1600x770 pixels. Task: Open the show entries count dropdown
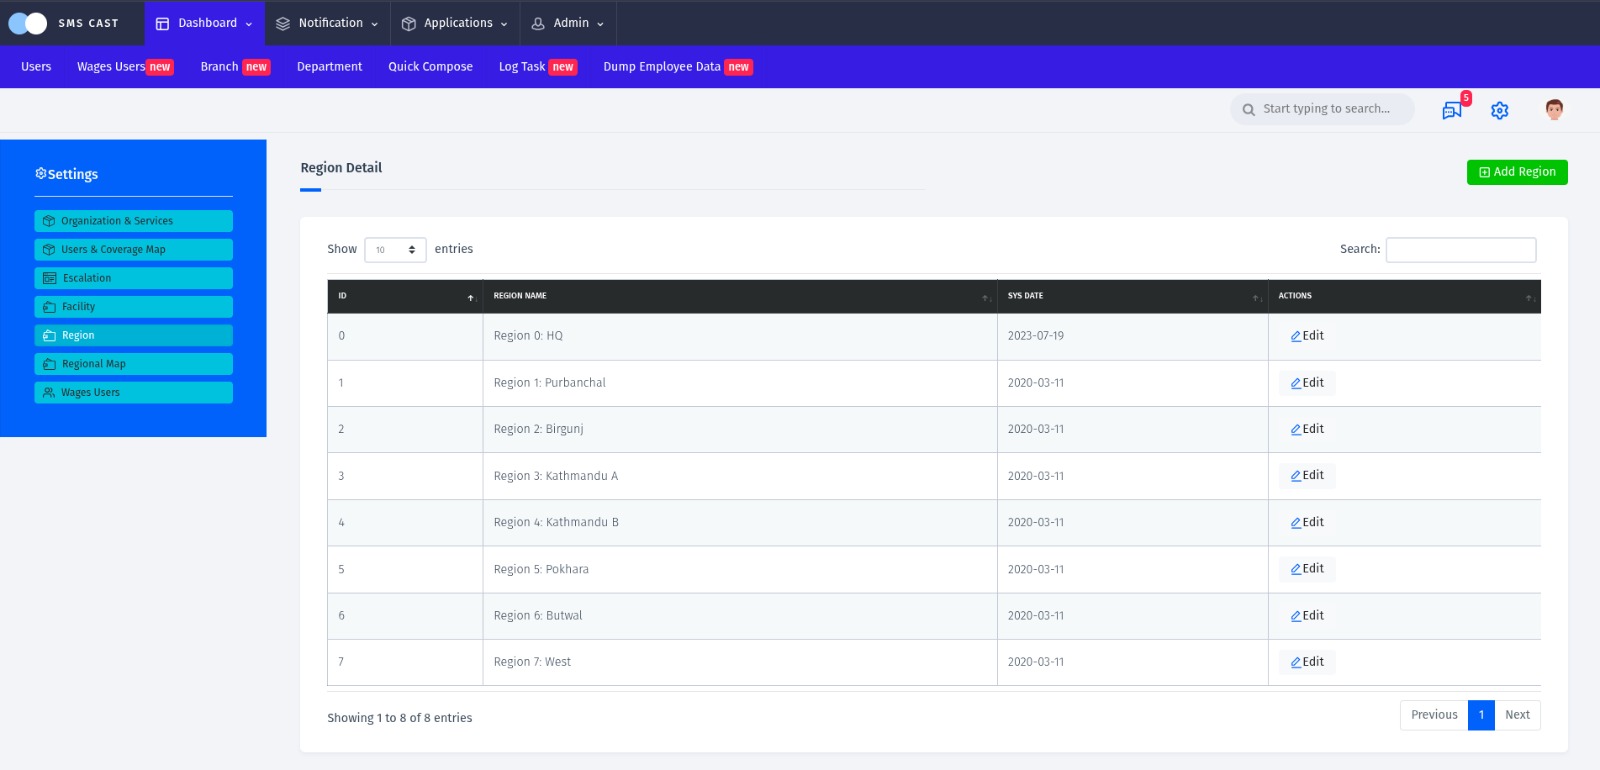(x=395, y=250)
